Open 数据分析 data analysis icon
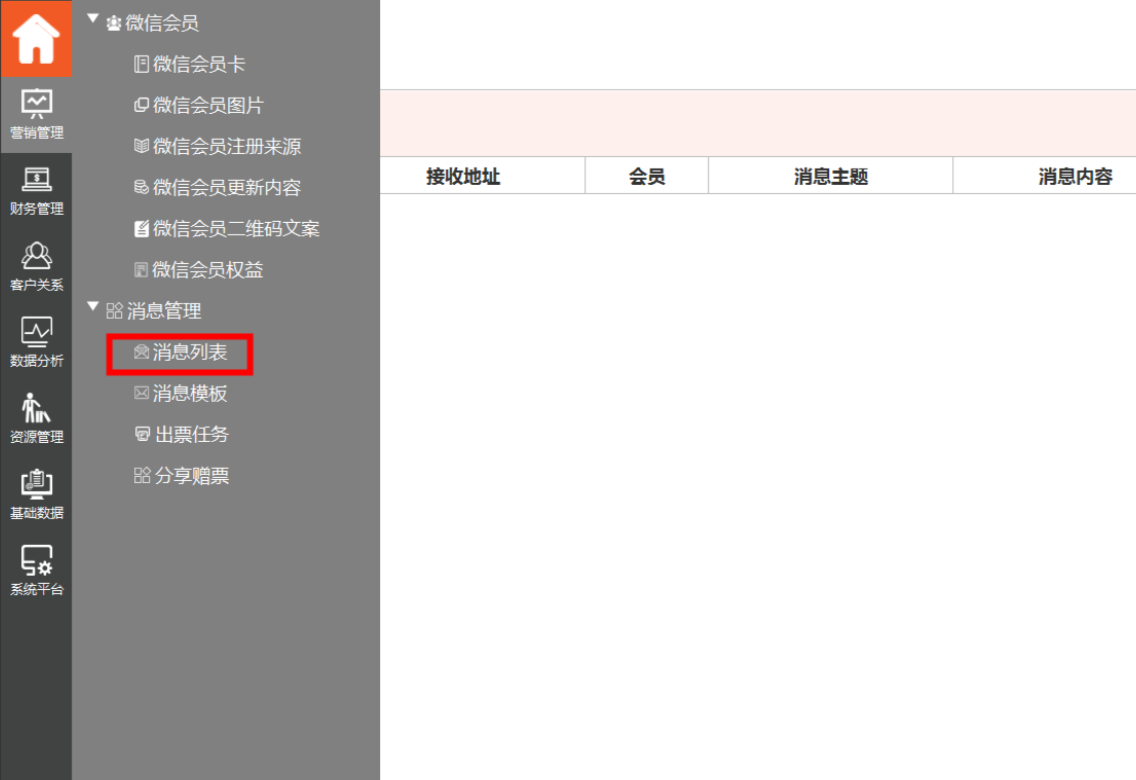The image size is (1136, 780). [36, 342]
